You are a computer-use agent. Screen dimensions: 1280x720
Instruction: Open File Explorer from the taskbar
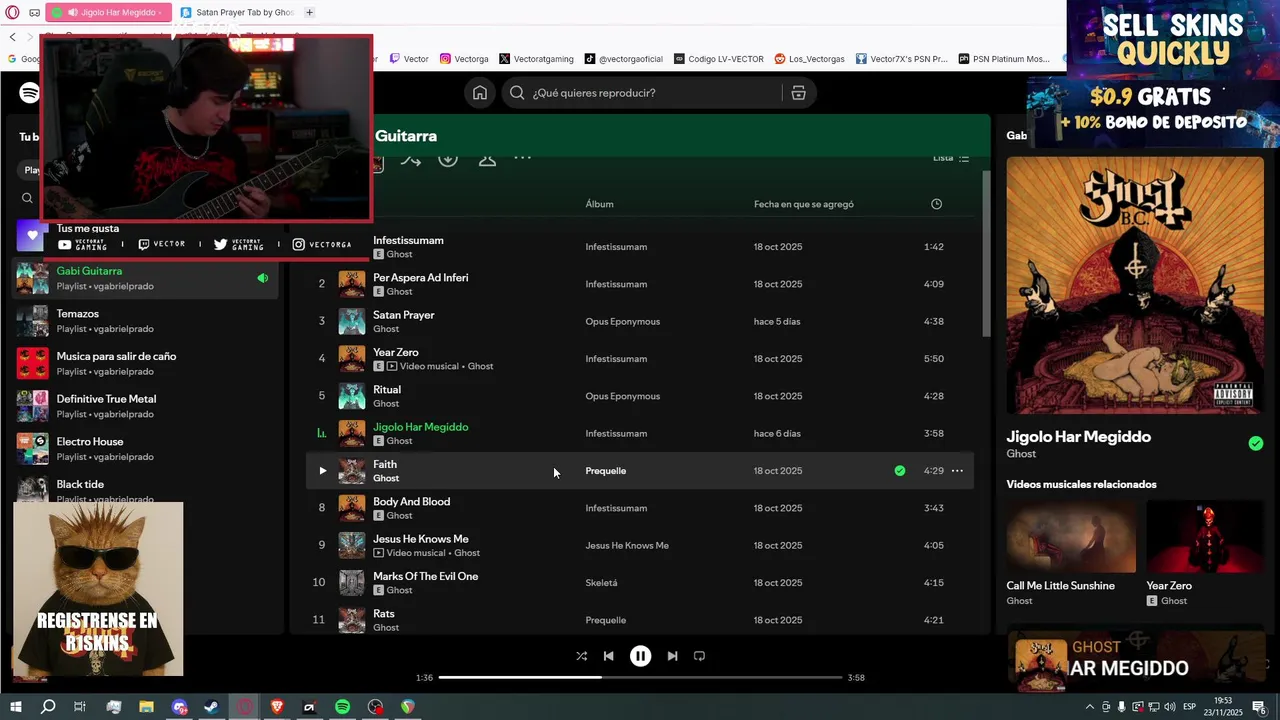coord(147,707)
